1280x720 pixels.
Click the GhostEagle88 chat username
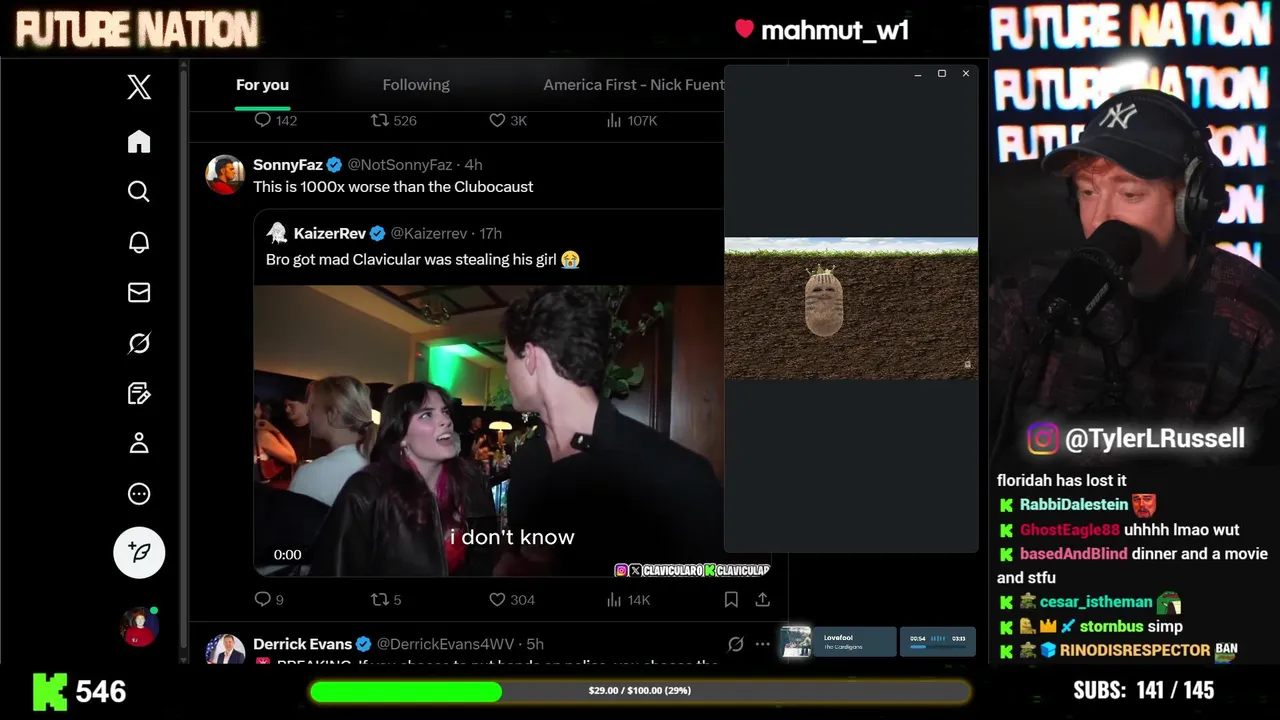pos(1069,529)
